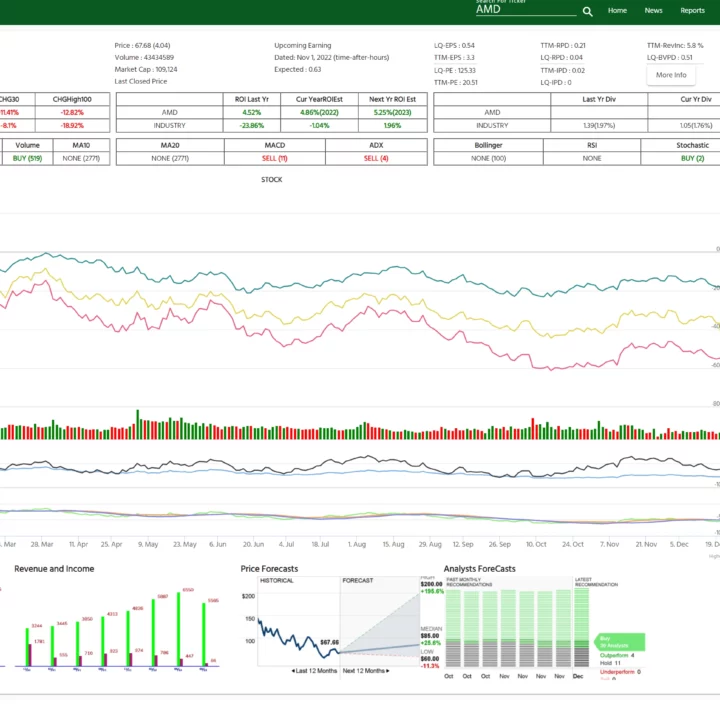Select the 'Price : 67.68 (4.04)' text
The height and width of the screenshot is (720, 720).
142,45
